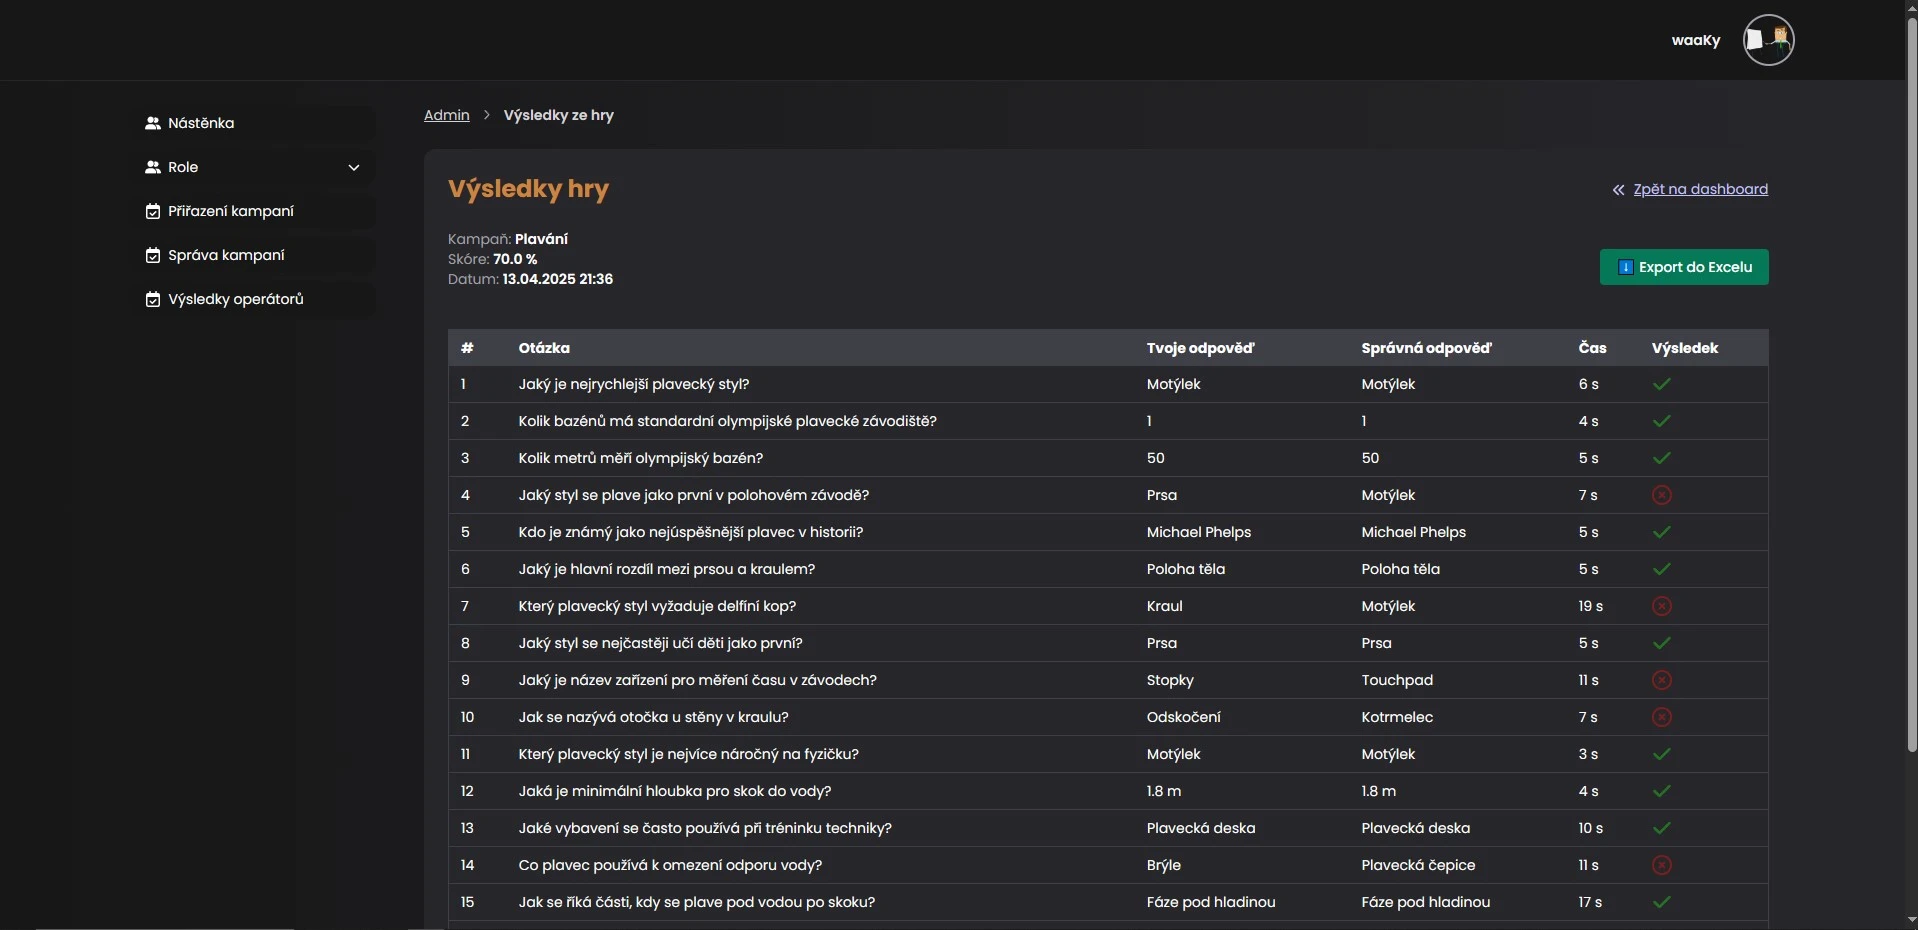
Task: Click the 'Výsledky hry' heading
Action: coord(528,189)
